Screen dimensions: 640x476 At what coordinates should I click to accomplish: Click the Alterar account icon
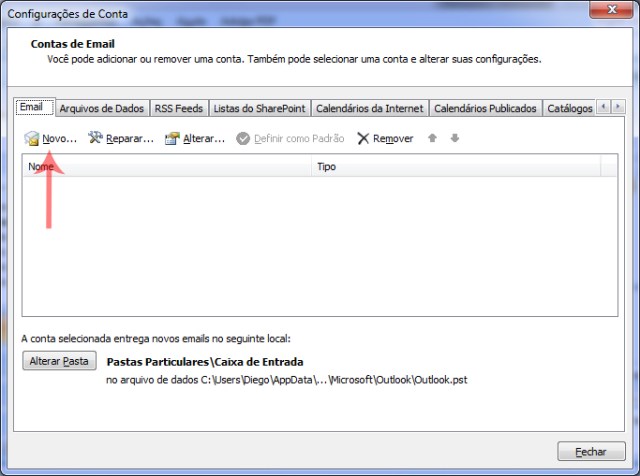[x=172, y=139]
